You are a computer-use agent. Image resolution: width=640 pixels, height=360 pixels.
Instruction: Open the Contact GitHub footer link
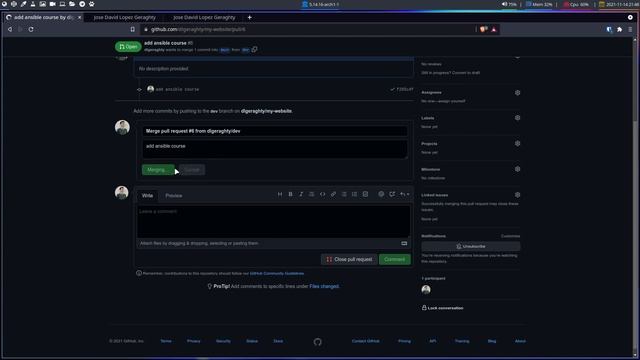click(x=365, y=341)
